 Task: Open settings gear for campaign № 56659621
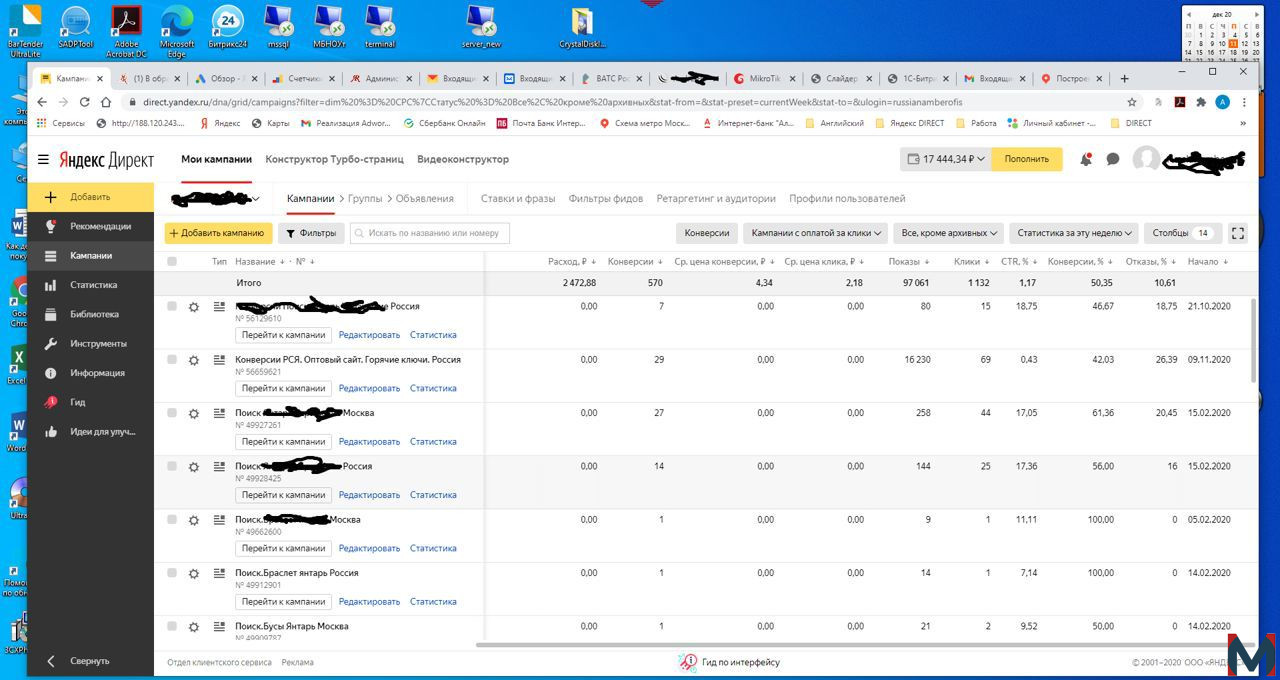coord(194,360)
